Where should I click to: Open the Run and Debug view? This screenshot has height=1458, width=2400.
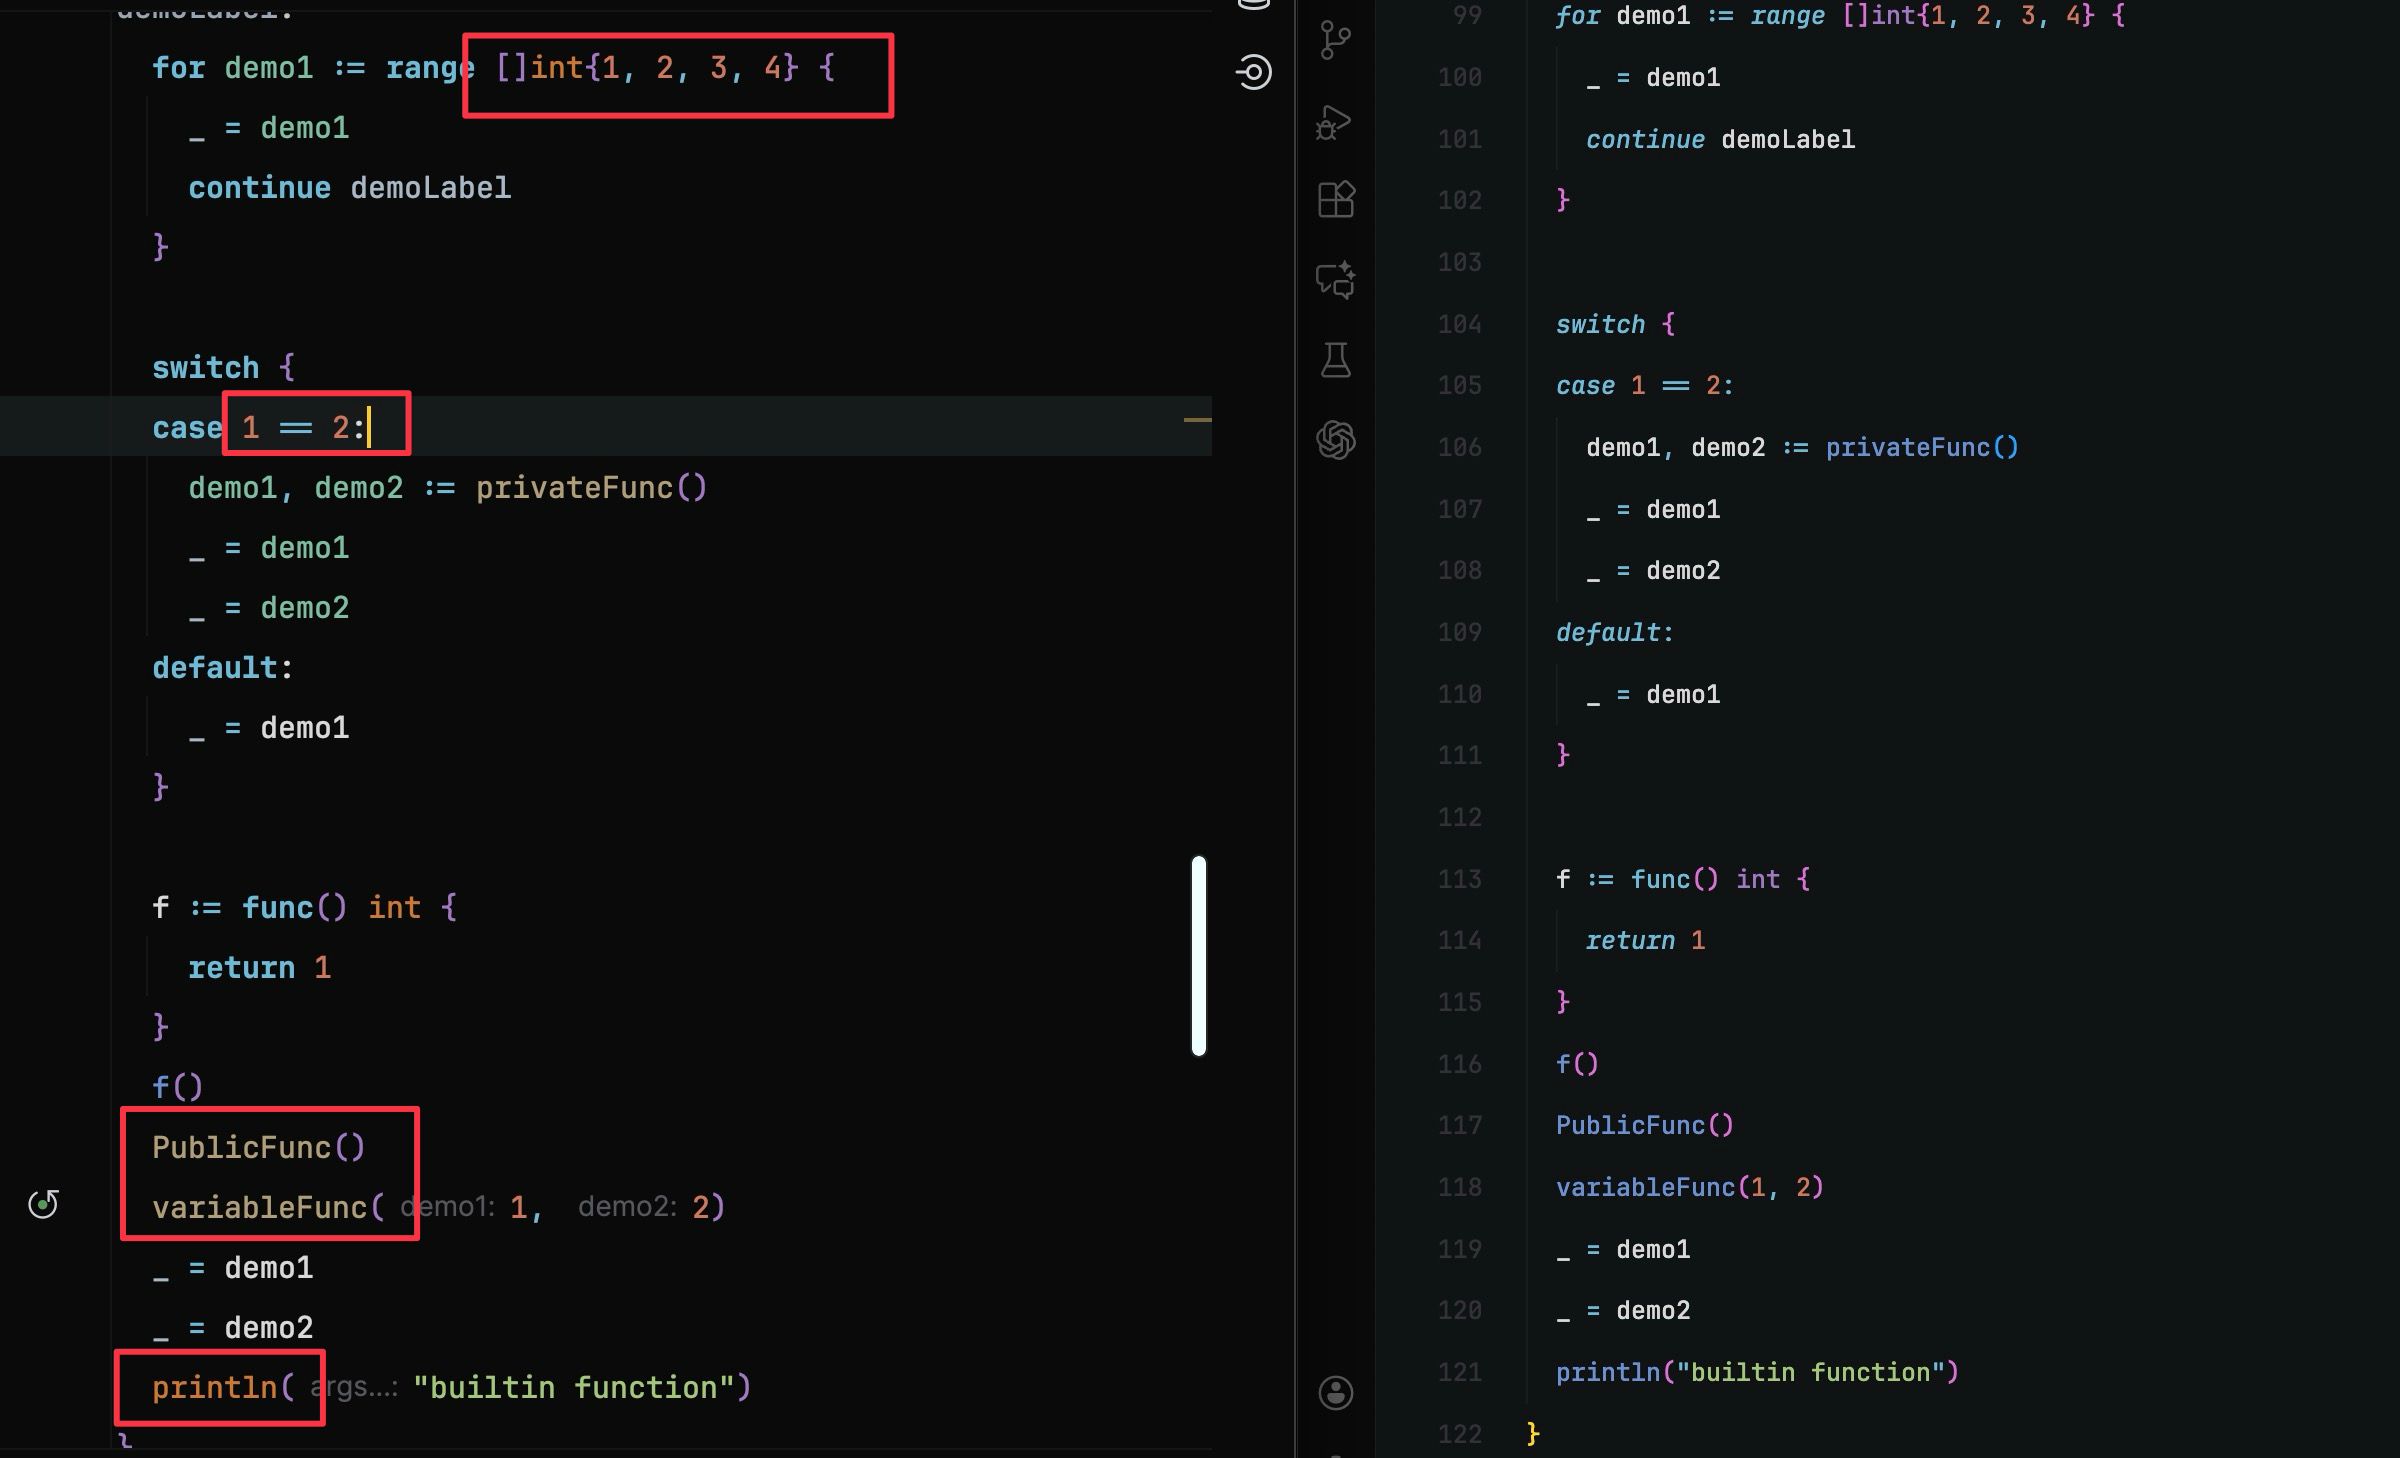pos(1335,122)
